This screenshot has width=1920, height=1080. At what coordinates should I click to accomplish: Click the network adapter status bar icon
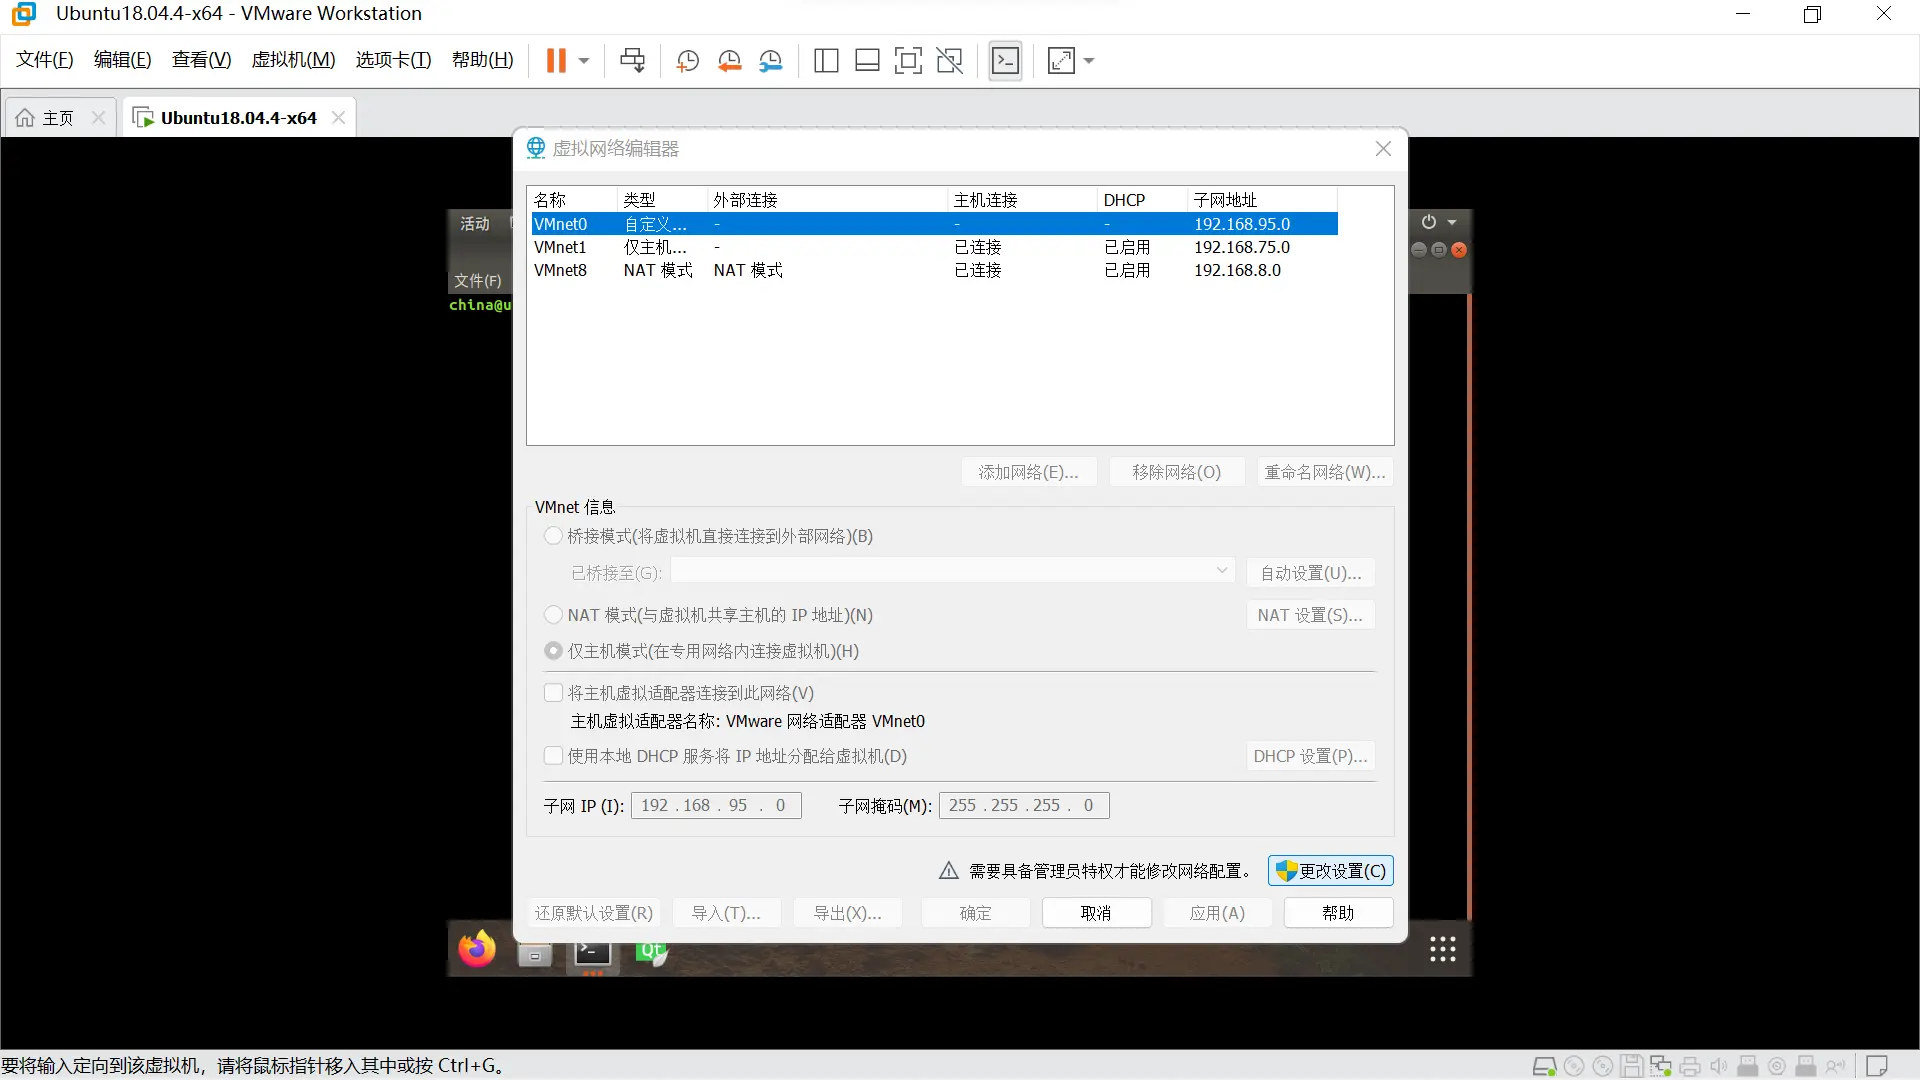[x=1661, y=1066]
